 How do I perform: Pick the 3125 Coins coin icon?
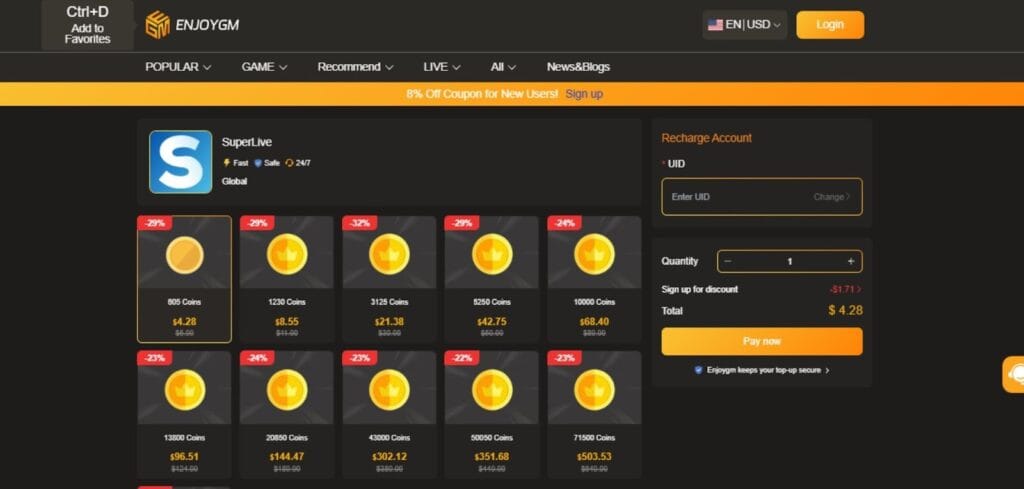tap(388, 256)
